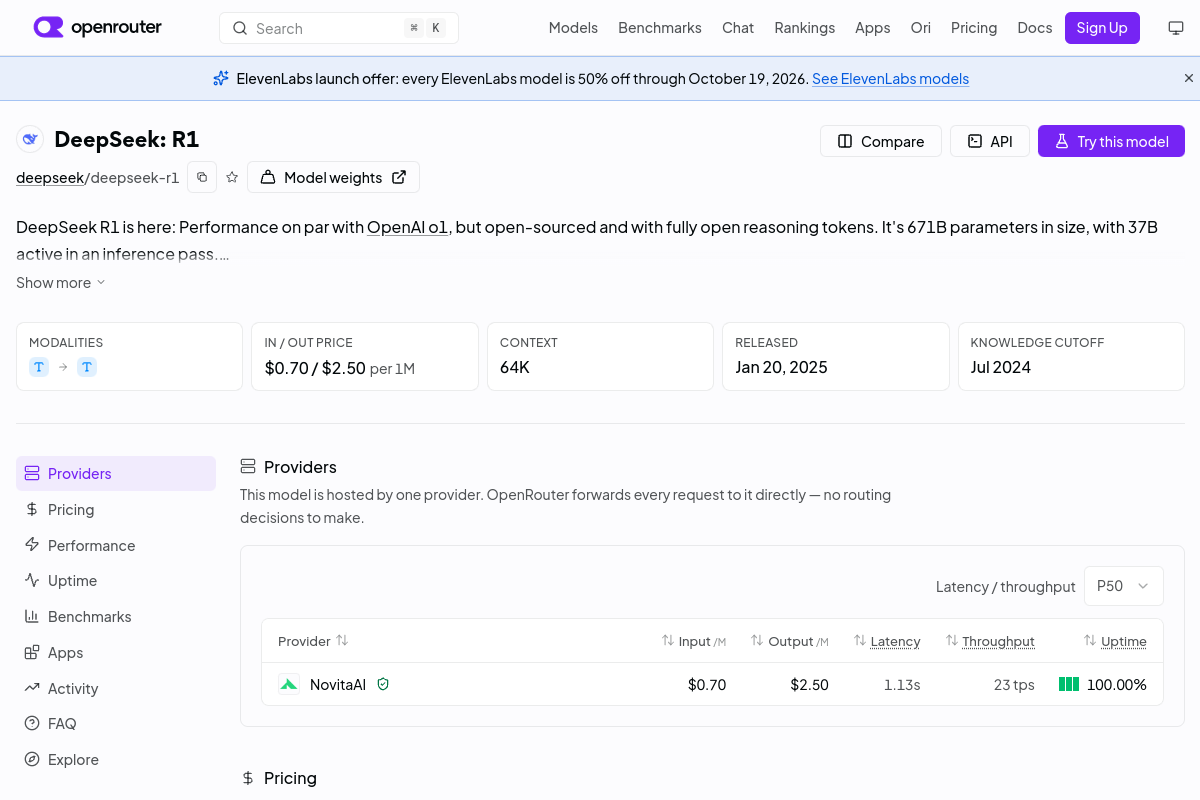This screenshot has height=800, width=1200.
Task: Click the input text modality icon
Action: coord(39,367)
